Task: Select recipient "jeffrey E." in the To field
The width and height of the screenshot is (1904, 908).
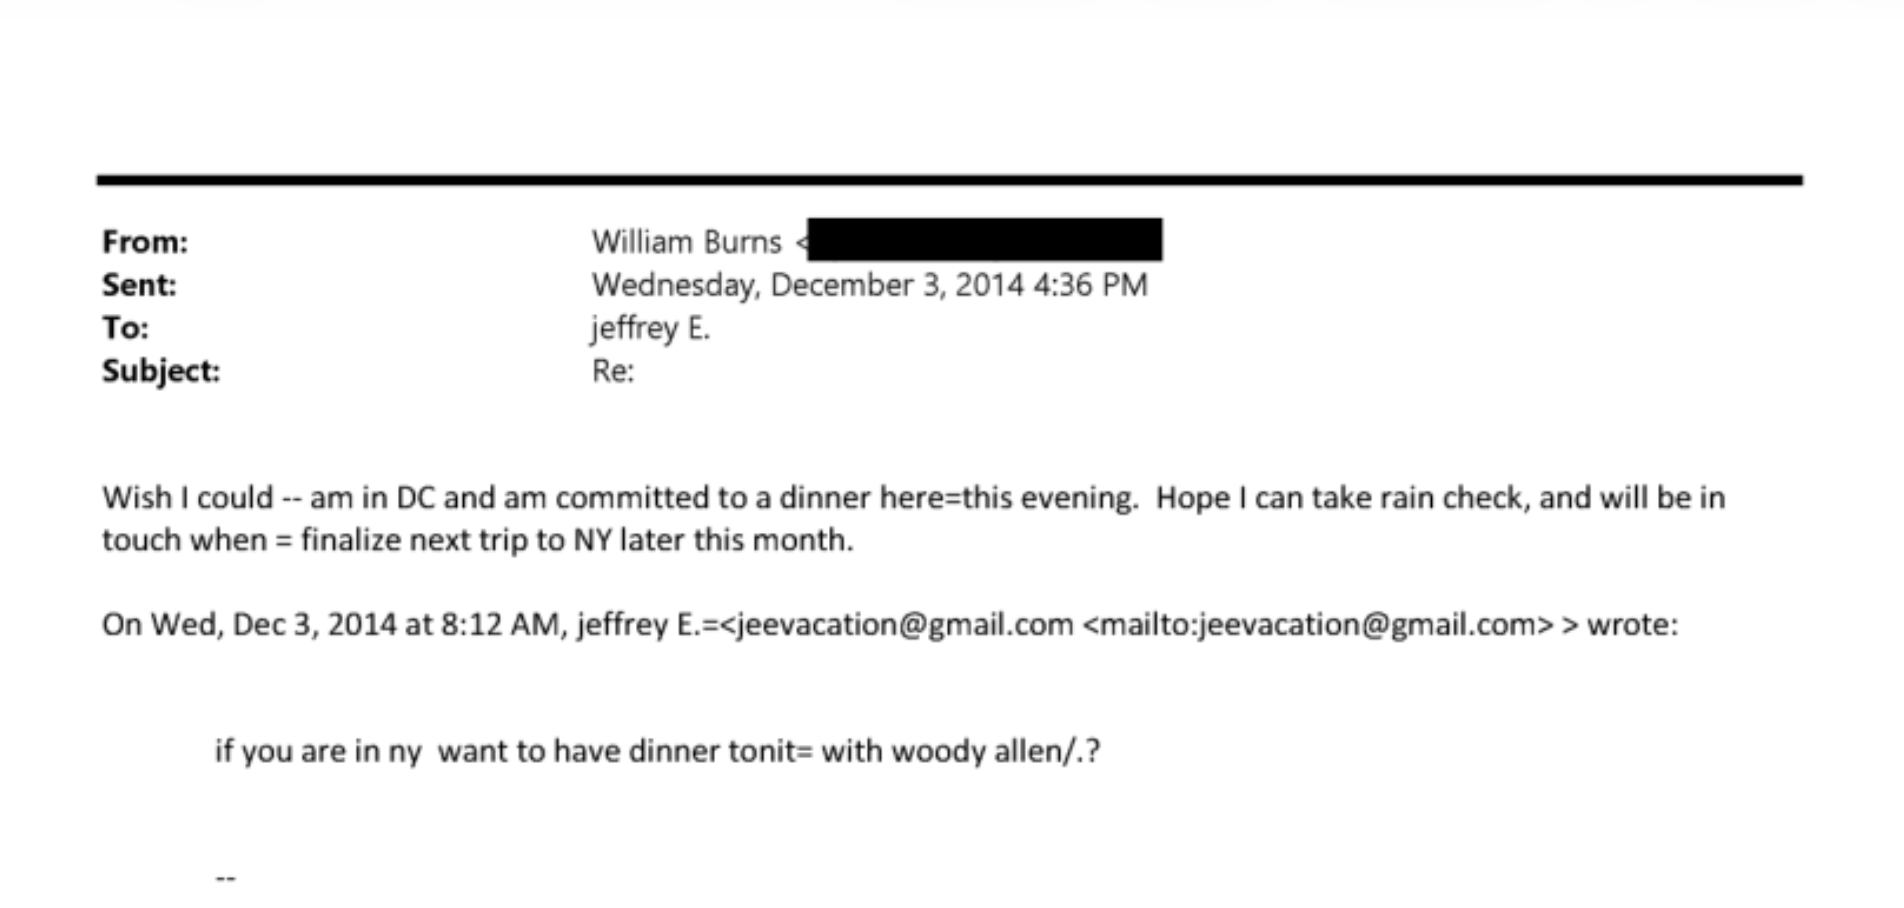Action: [x=650, y=328]
